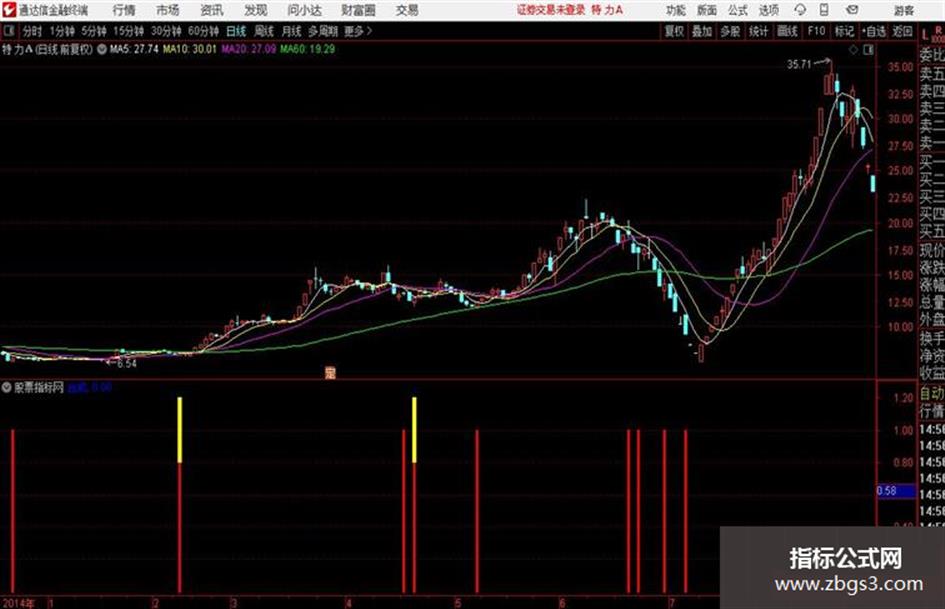
Task: Click the 6.54 low price label
Action: 127,364
